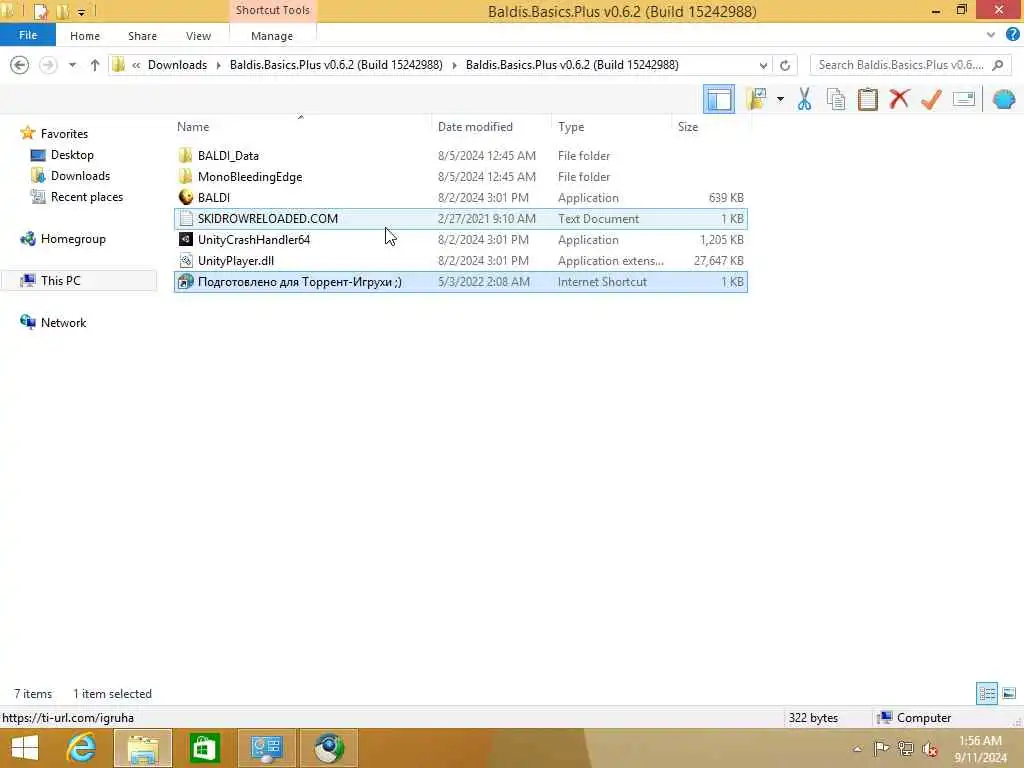This screenshot has width=1024, height=768.
Task: Expand the arrow after Downloads breadcrumb
Action: pyautogui.click(x=219, y=65)
